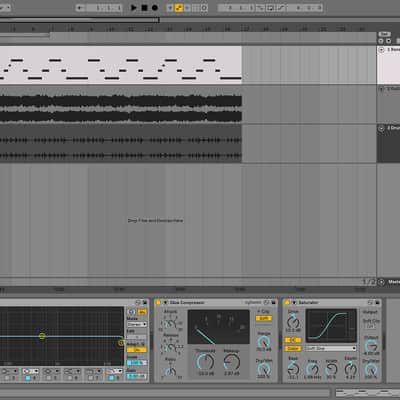Open the Saturator curve type dropdown
Viewport: 400px width, 400px height.
tap(331, 349)
